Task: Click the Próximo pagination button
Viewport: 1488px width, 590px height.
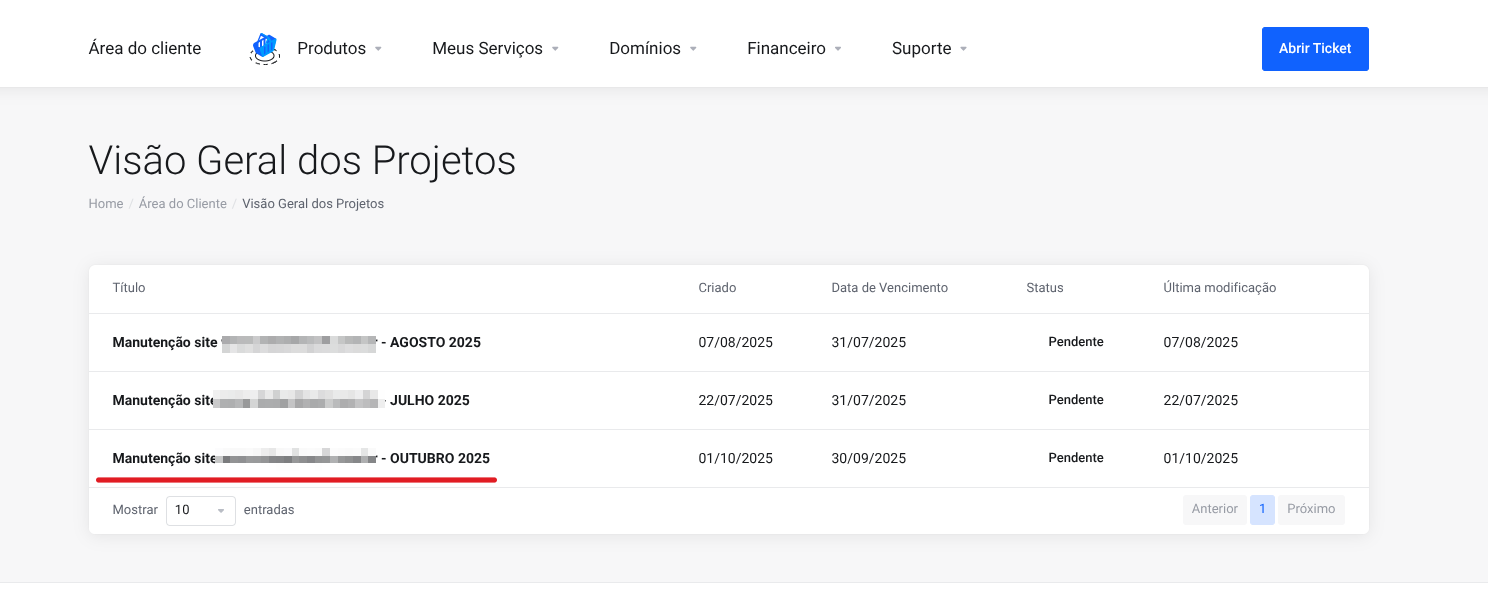Action: click(x=1310, y=509)
